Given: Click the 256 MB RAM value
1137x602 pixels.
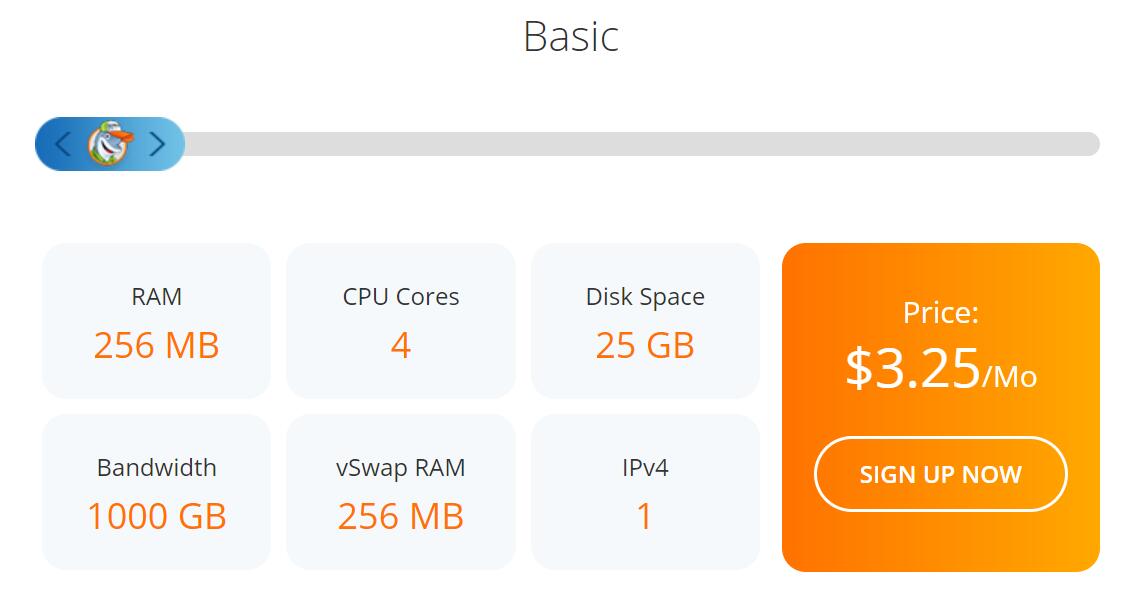Looking at the screenshot, I should tap(157, 345).
